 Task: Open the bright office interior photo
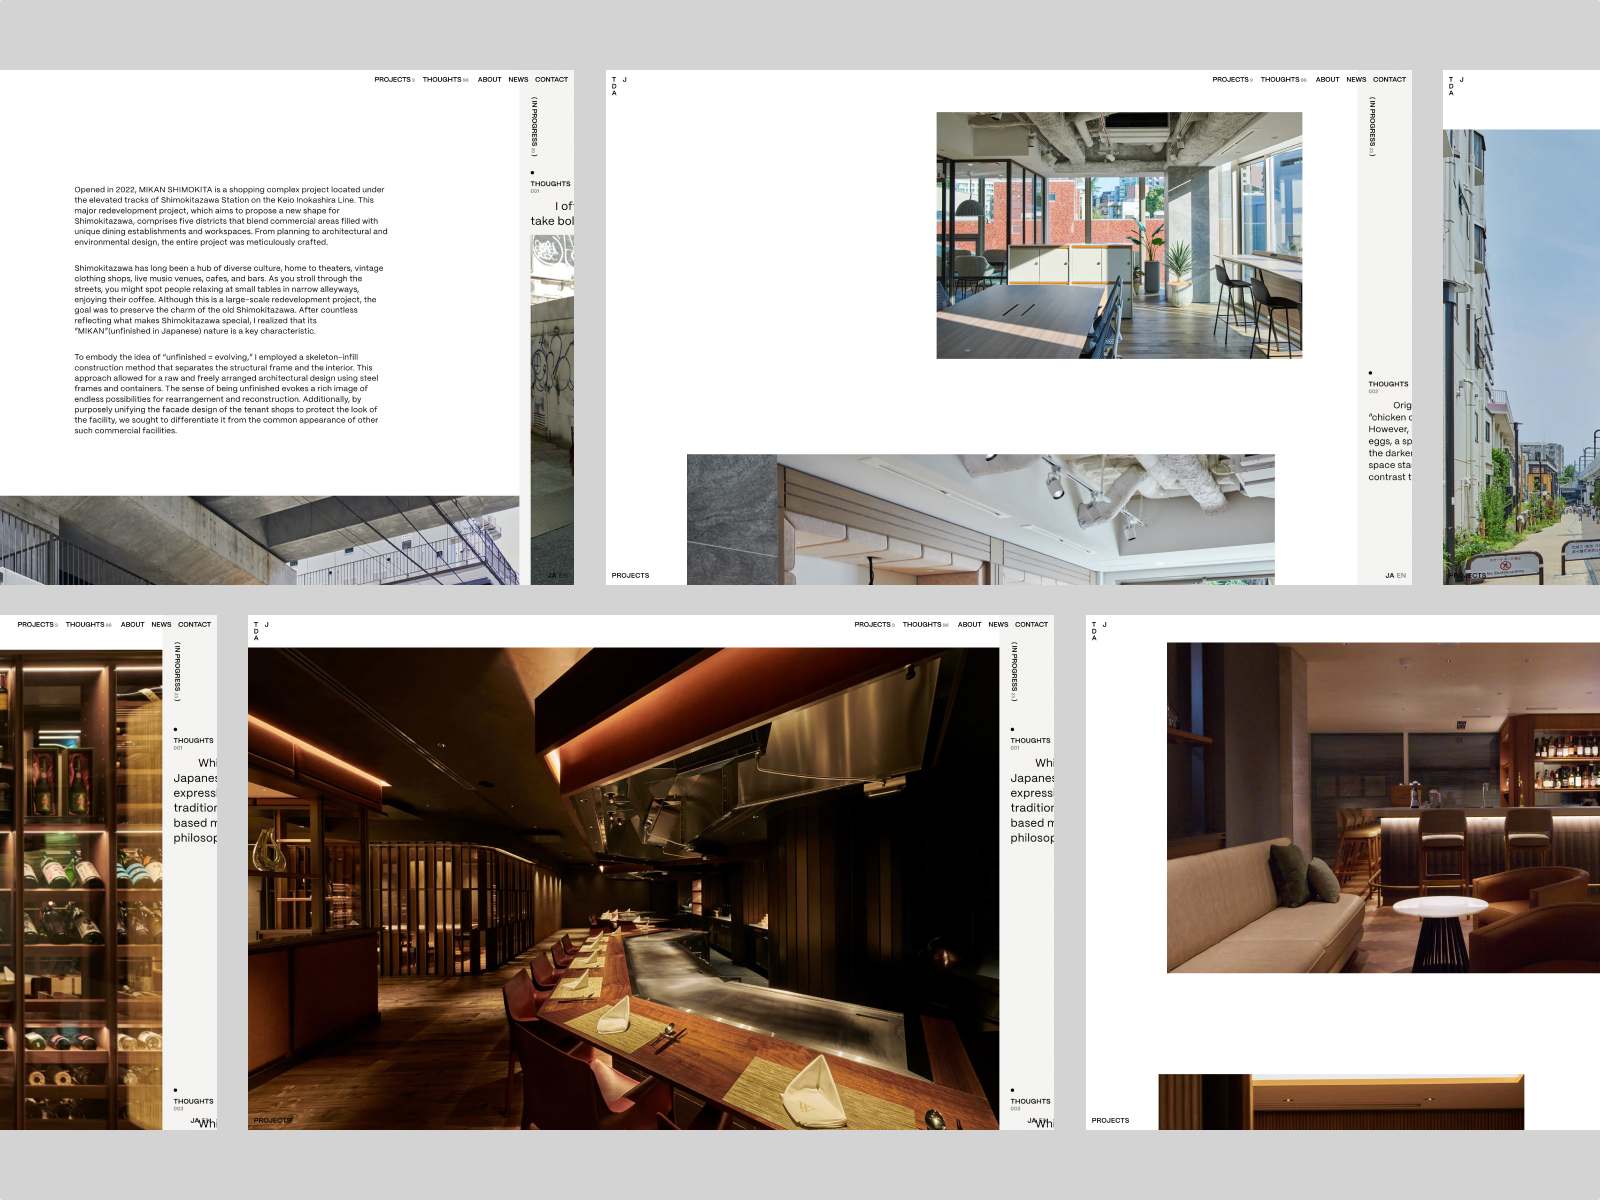[x=1119, y=235]
